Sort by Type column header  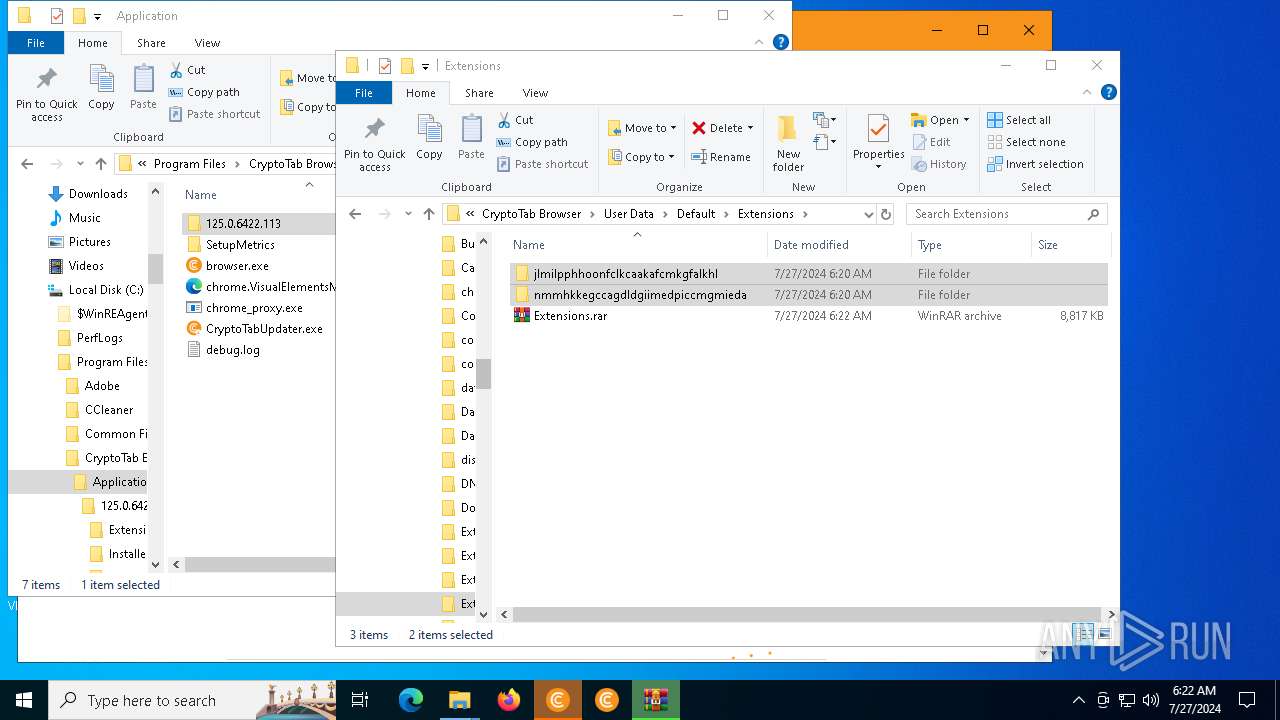[x=971, y=245]
